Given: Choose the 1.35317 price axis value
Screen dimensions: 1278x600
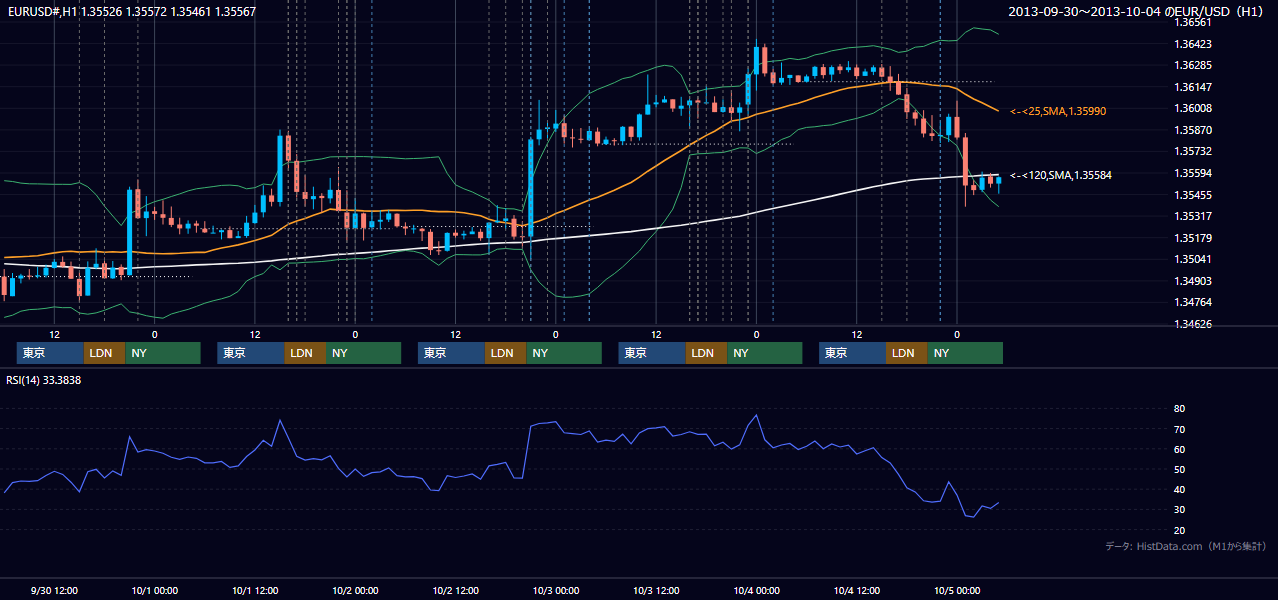Looking at the screenshot, I should pos(1192,216).
